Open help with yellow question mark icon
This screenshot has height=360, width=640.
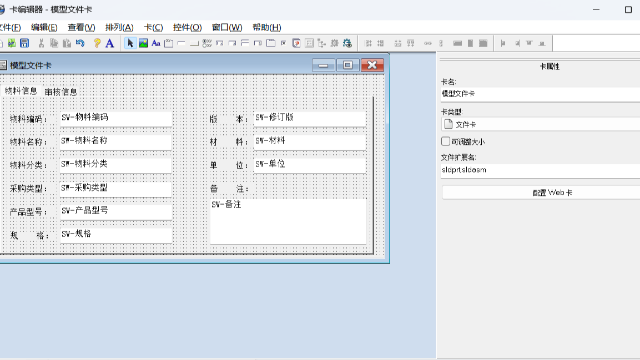[97, 43]
